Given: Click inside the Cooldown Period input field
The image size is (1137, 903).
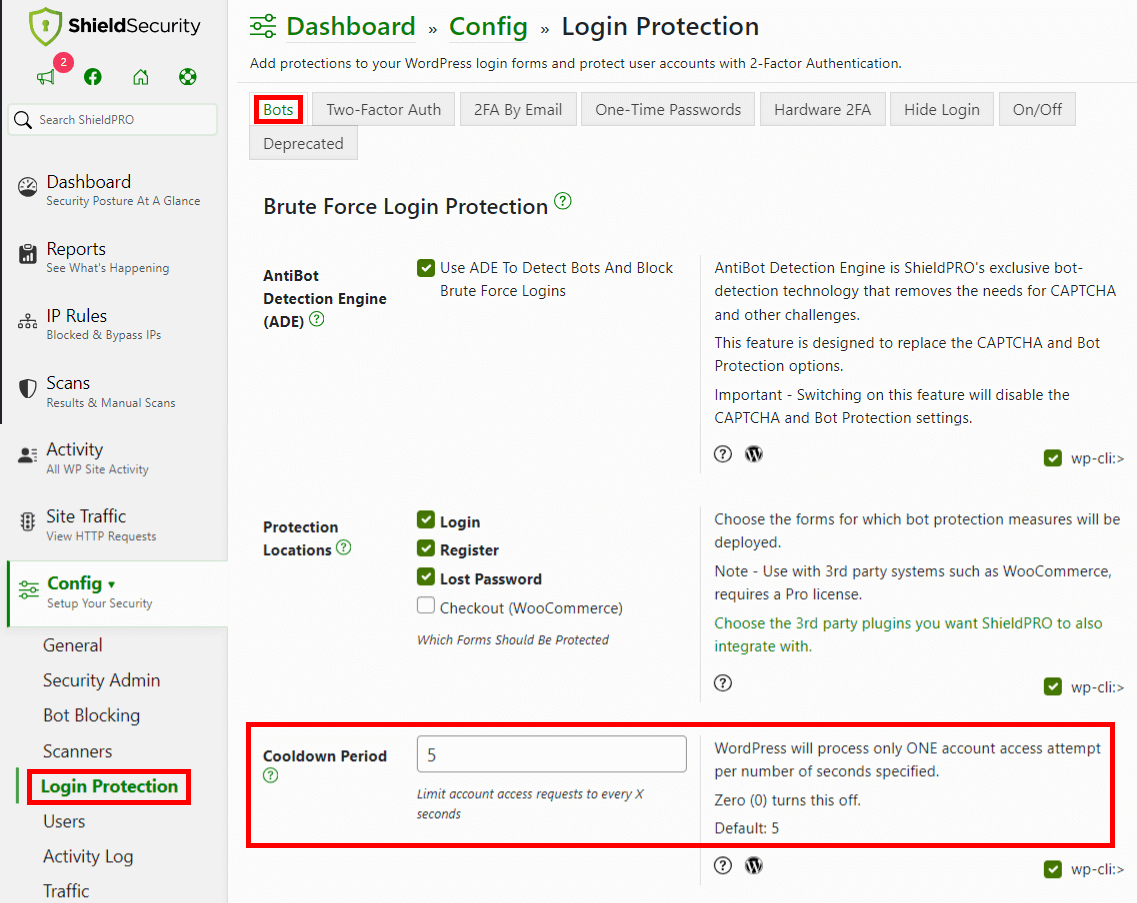Looking at the screenshot, I should point(551,754).
